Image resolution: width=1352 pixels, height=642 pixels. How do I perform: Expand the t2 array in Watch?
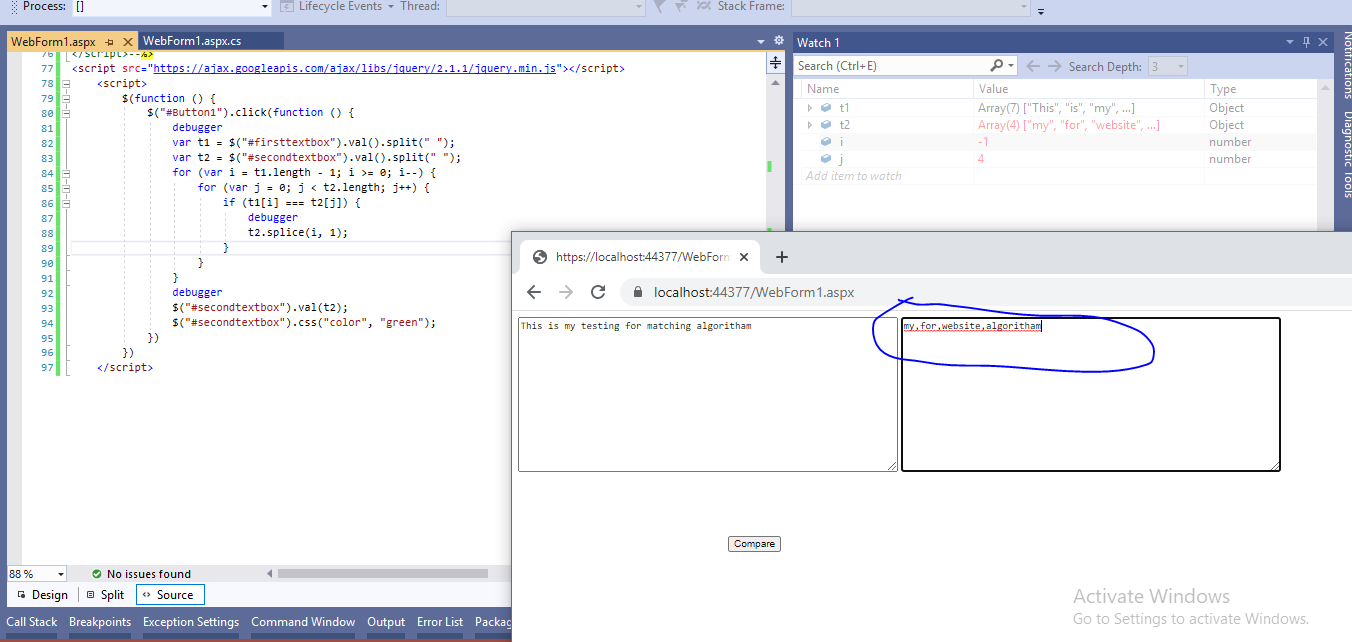(810, 125)
